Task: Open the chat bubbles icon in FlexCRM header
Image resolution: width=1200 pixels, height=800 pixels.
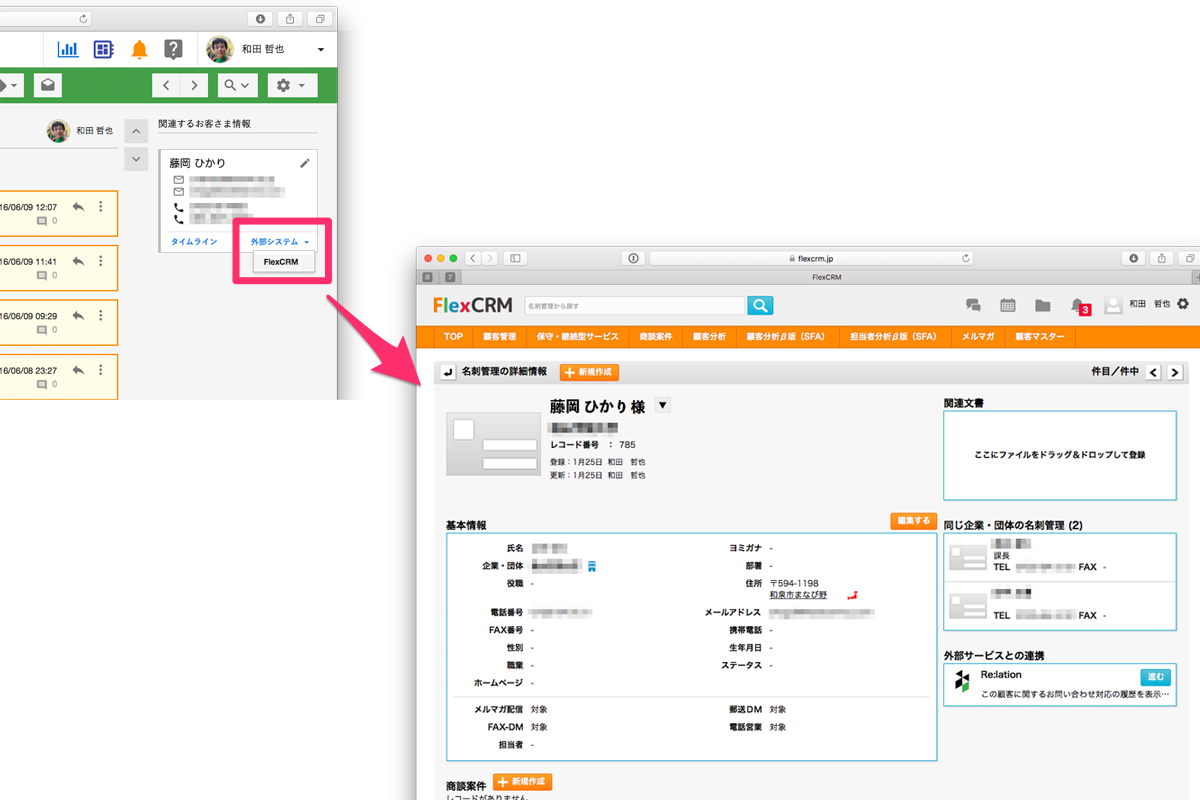Action: pos(973,306)
